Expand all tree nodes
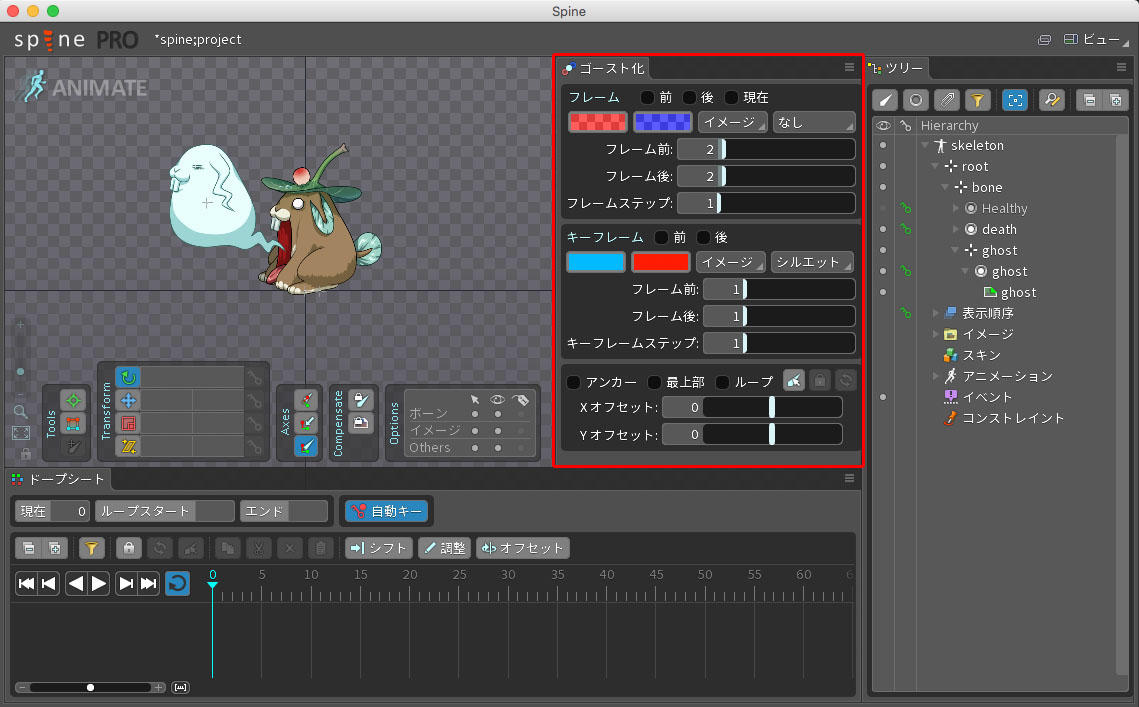 [x=1116, y=100]
